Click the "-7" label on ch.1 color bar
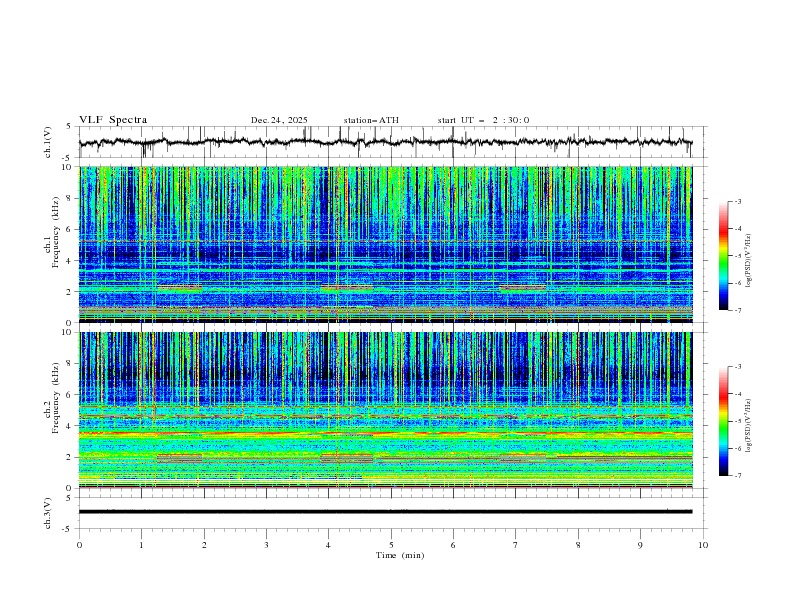Viewport: 792px width, 612px height. coord(737,310)
